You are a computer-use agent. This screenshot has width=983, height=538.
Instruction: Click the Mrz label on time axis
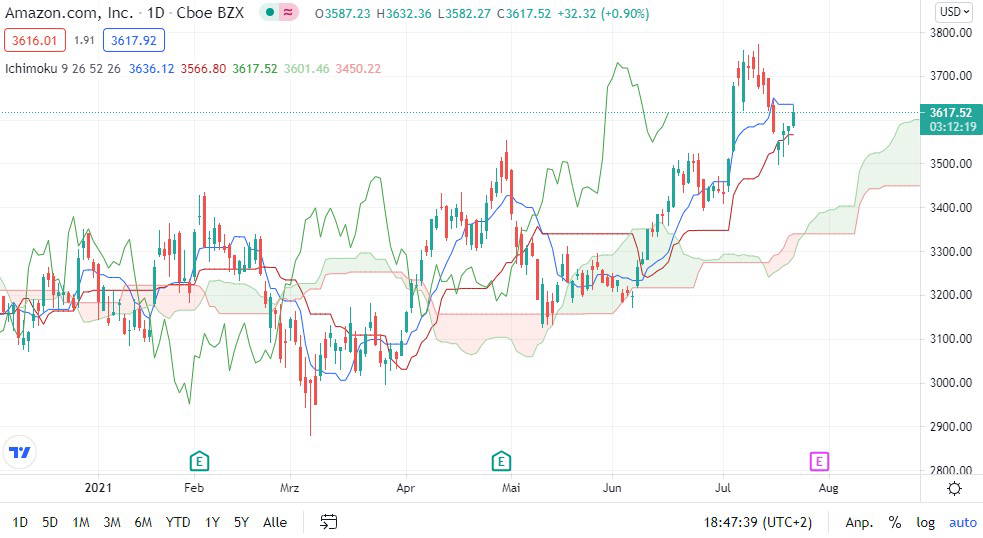[x=289, y=488]
